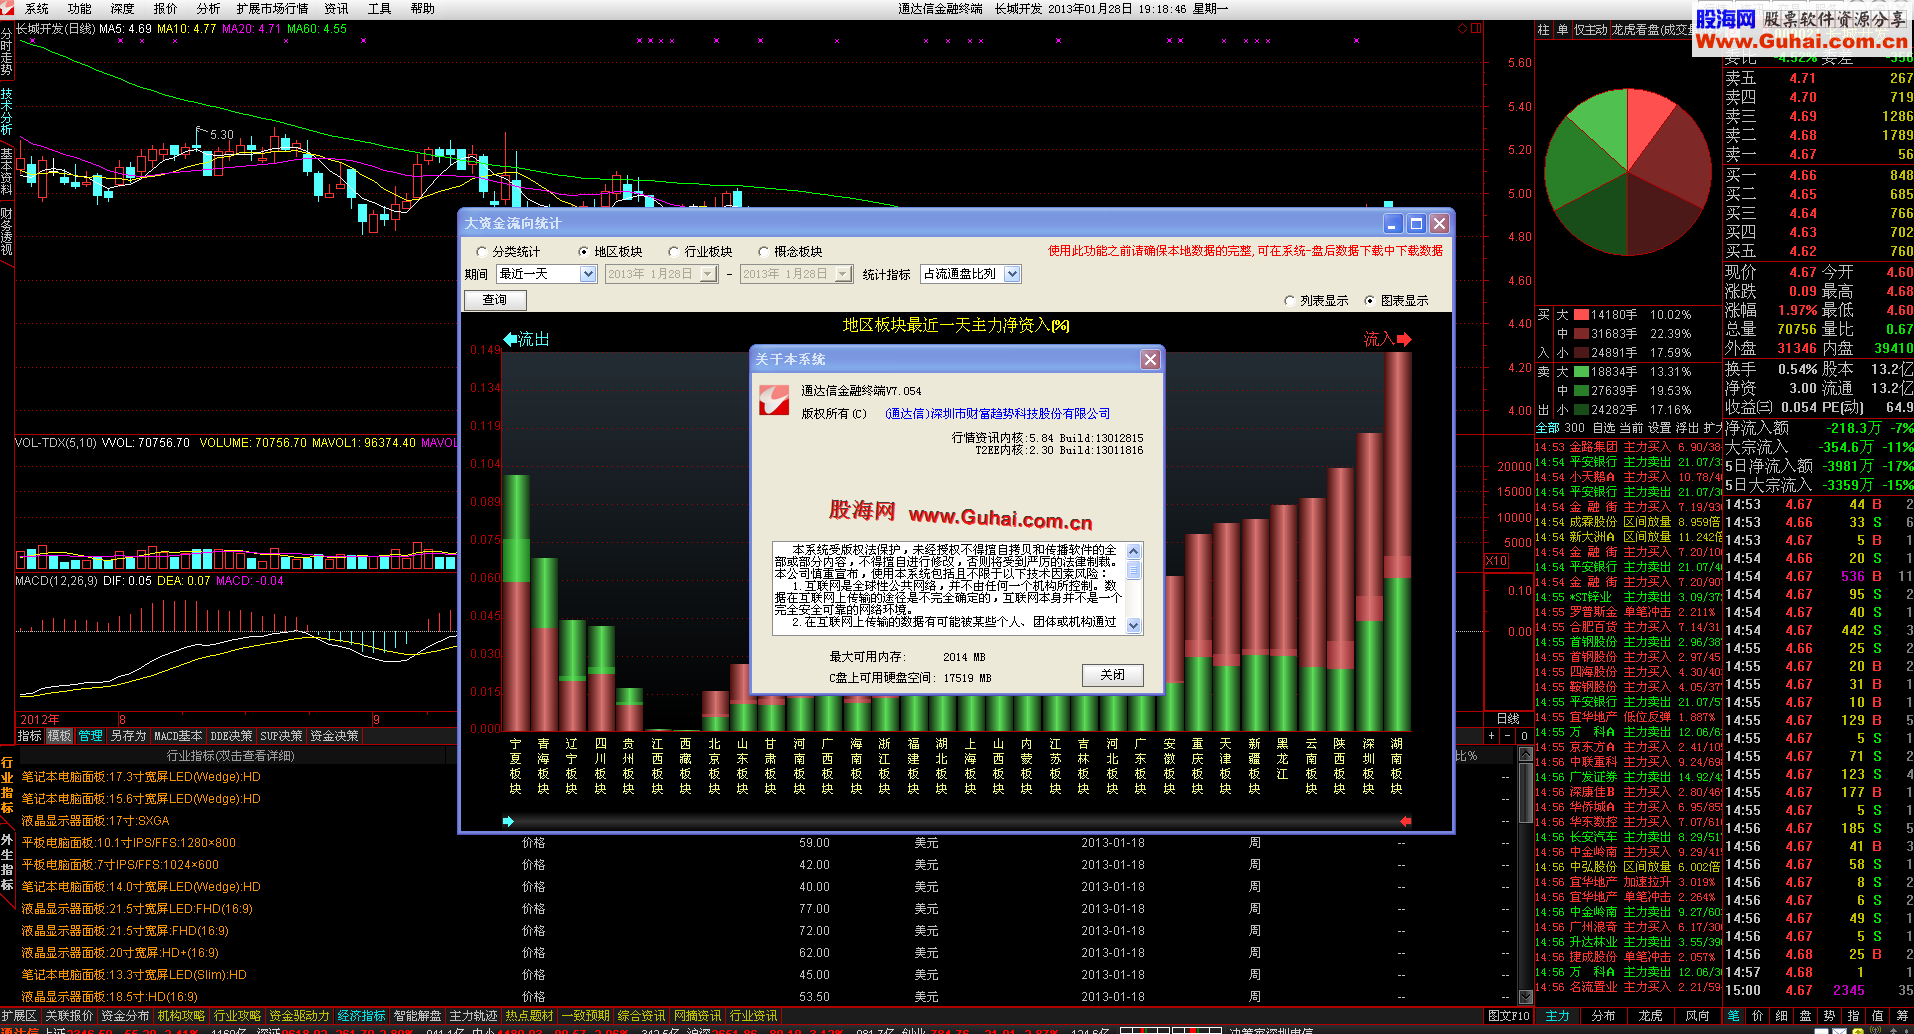Click the bright green 卖大 legend swatch
Image resolution: width=1914 pixels, height=1034 pixels.
click(x=1581, y=372)
